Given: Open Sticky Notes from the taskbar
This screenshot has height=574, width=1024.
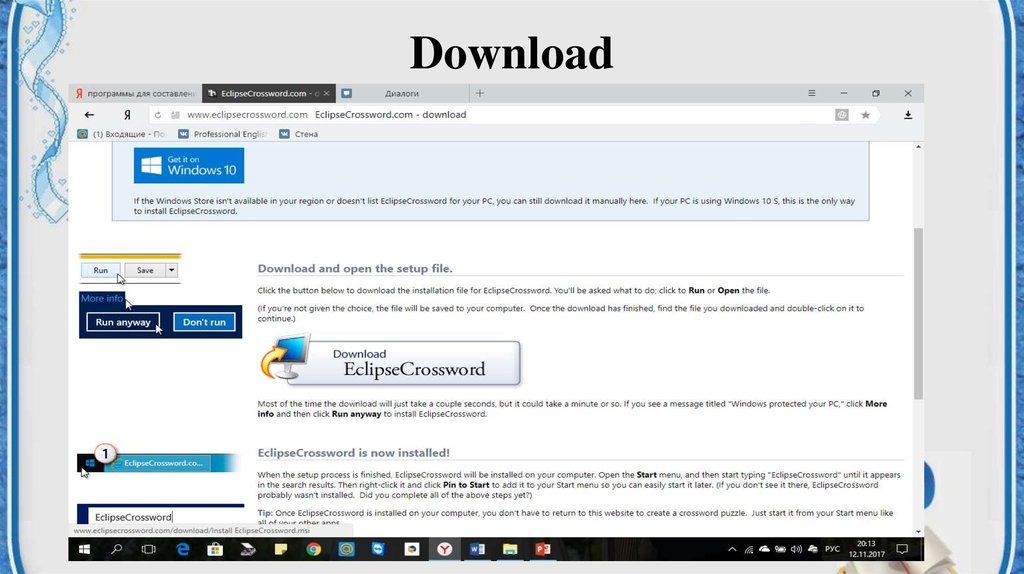Looking at the screenshot, I should (281, 549).
